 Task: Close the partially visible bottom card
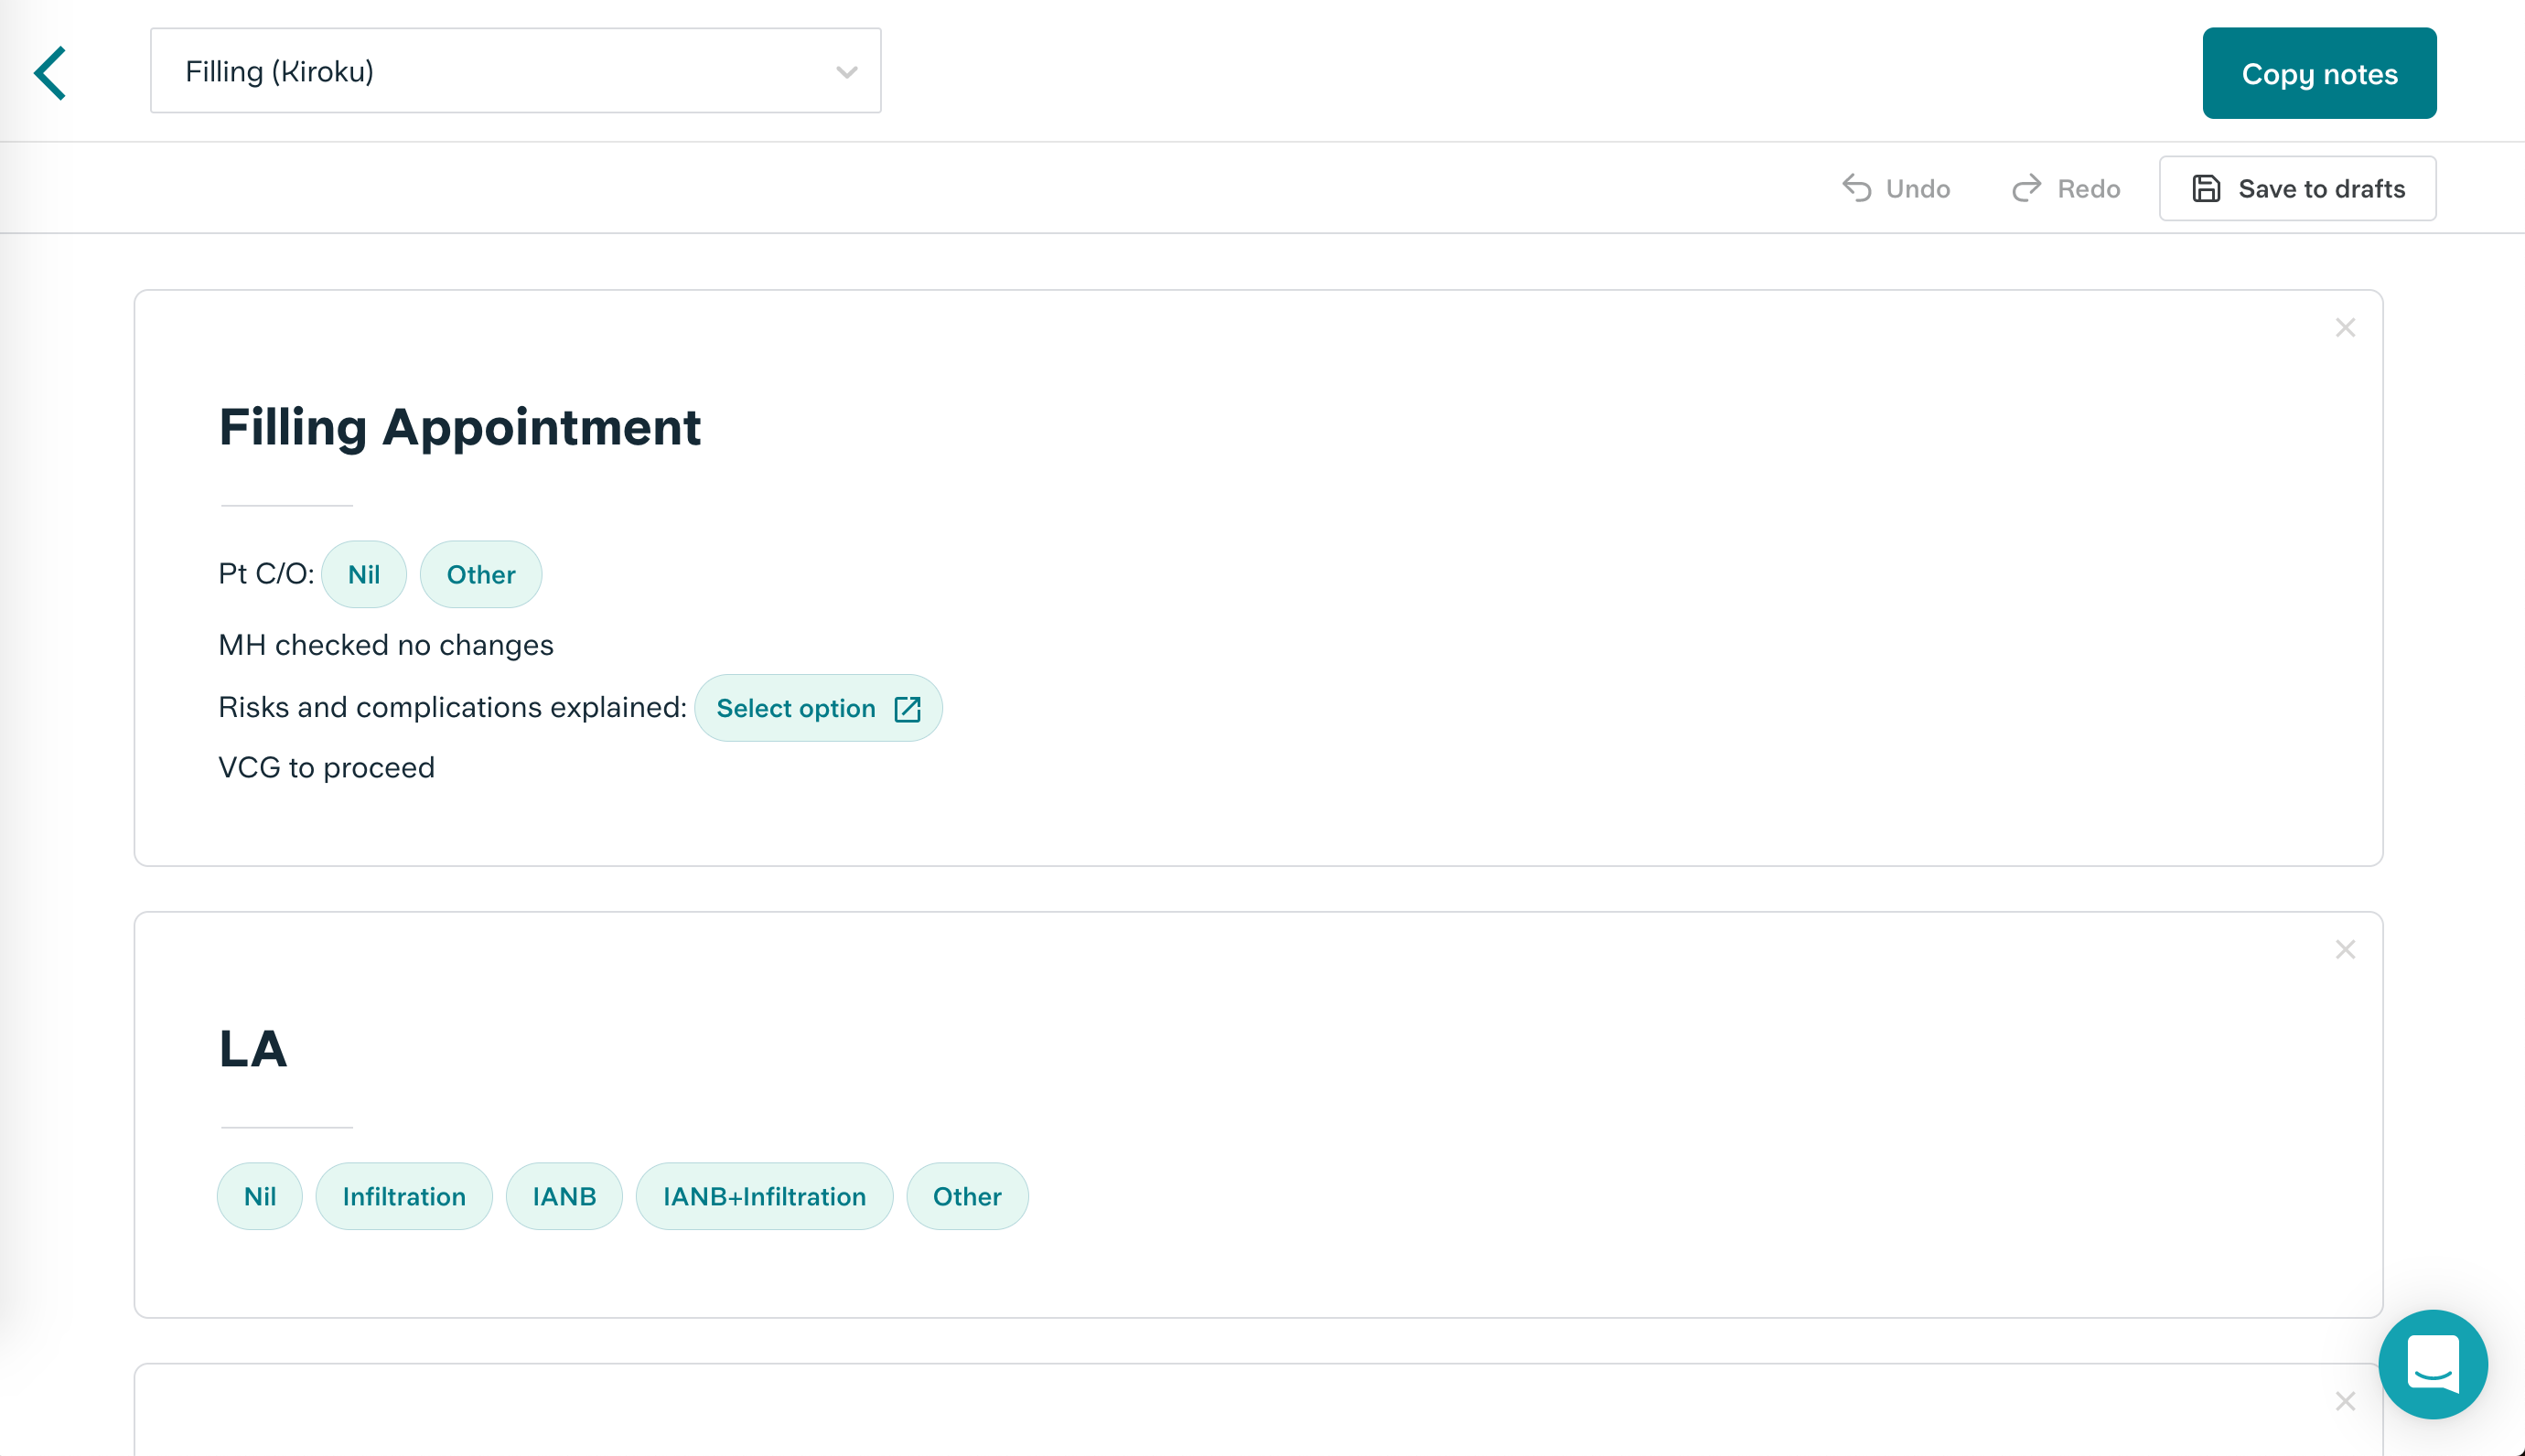[x=2345, y=1401]
